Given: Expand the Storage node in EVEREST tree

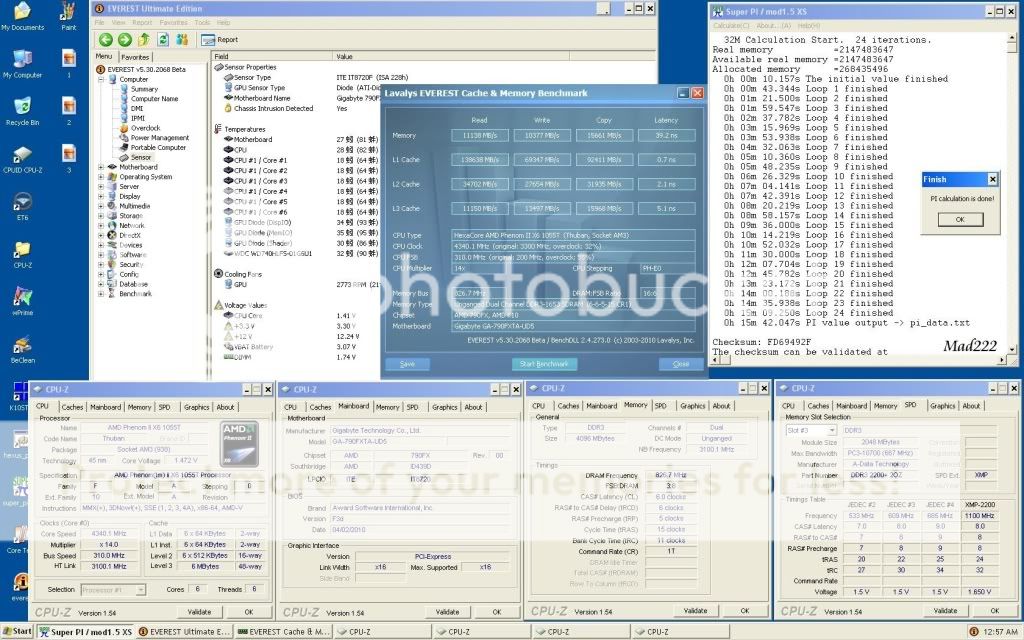Looking at the screenshot, I should (x=101, y=216).
